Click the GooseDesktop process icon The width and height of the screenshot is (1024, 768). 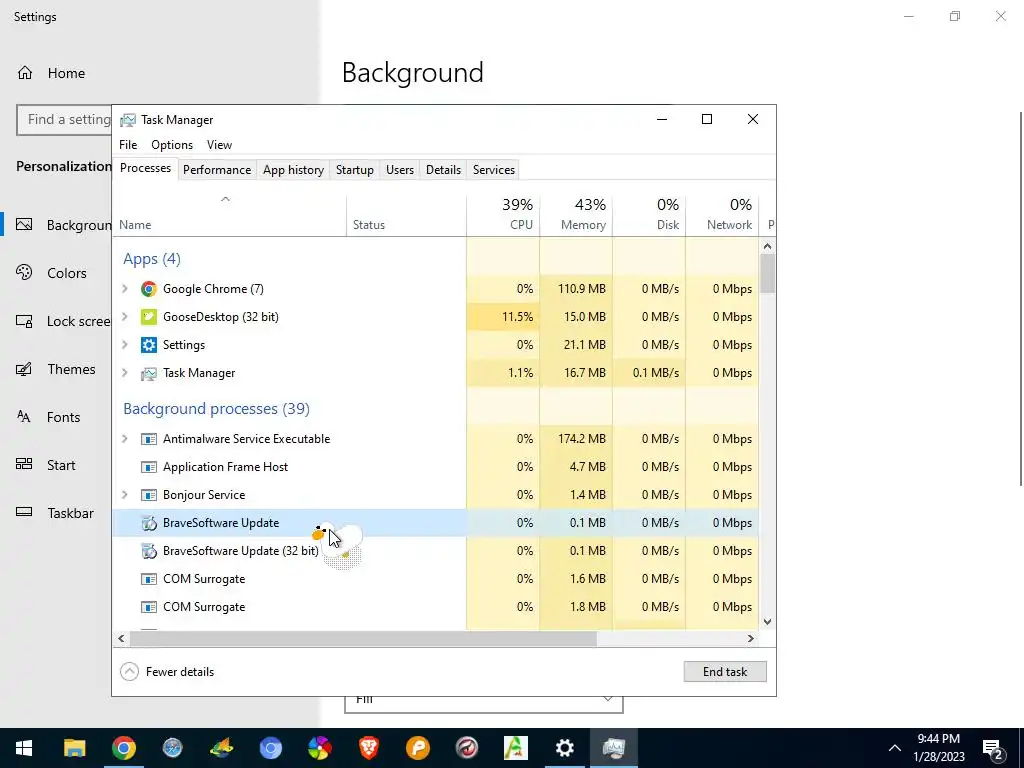[149, 317]
